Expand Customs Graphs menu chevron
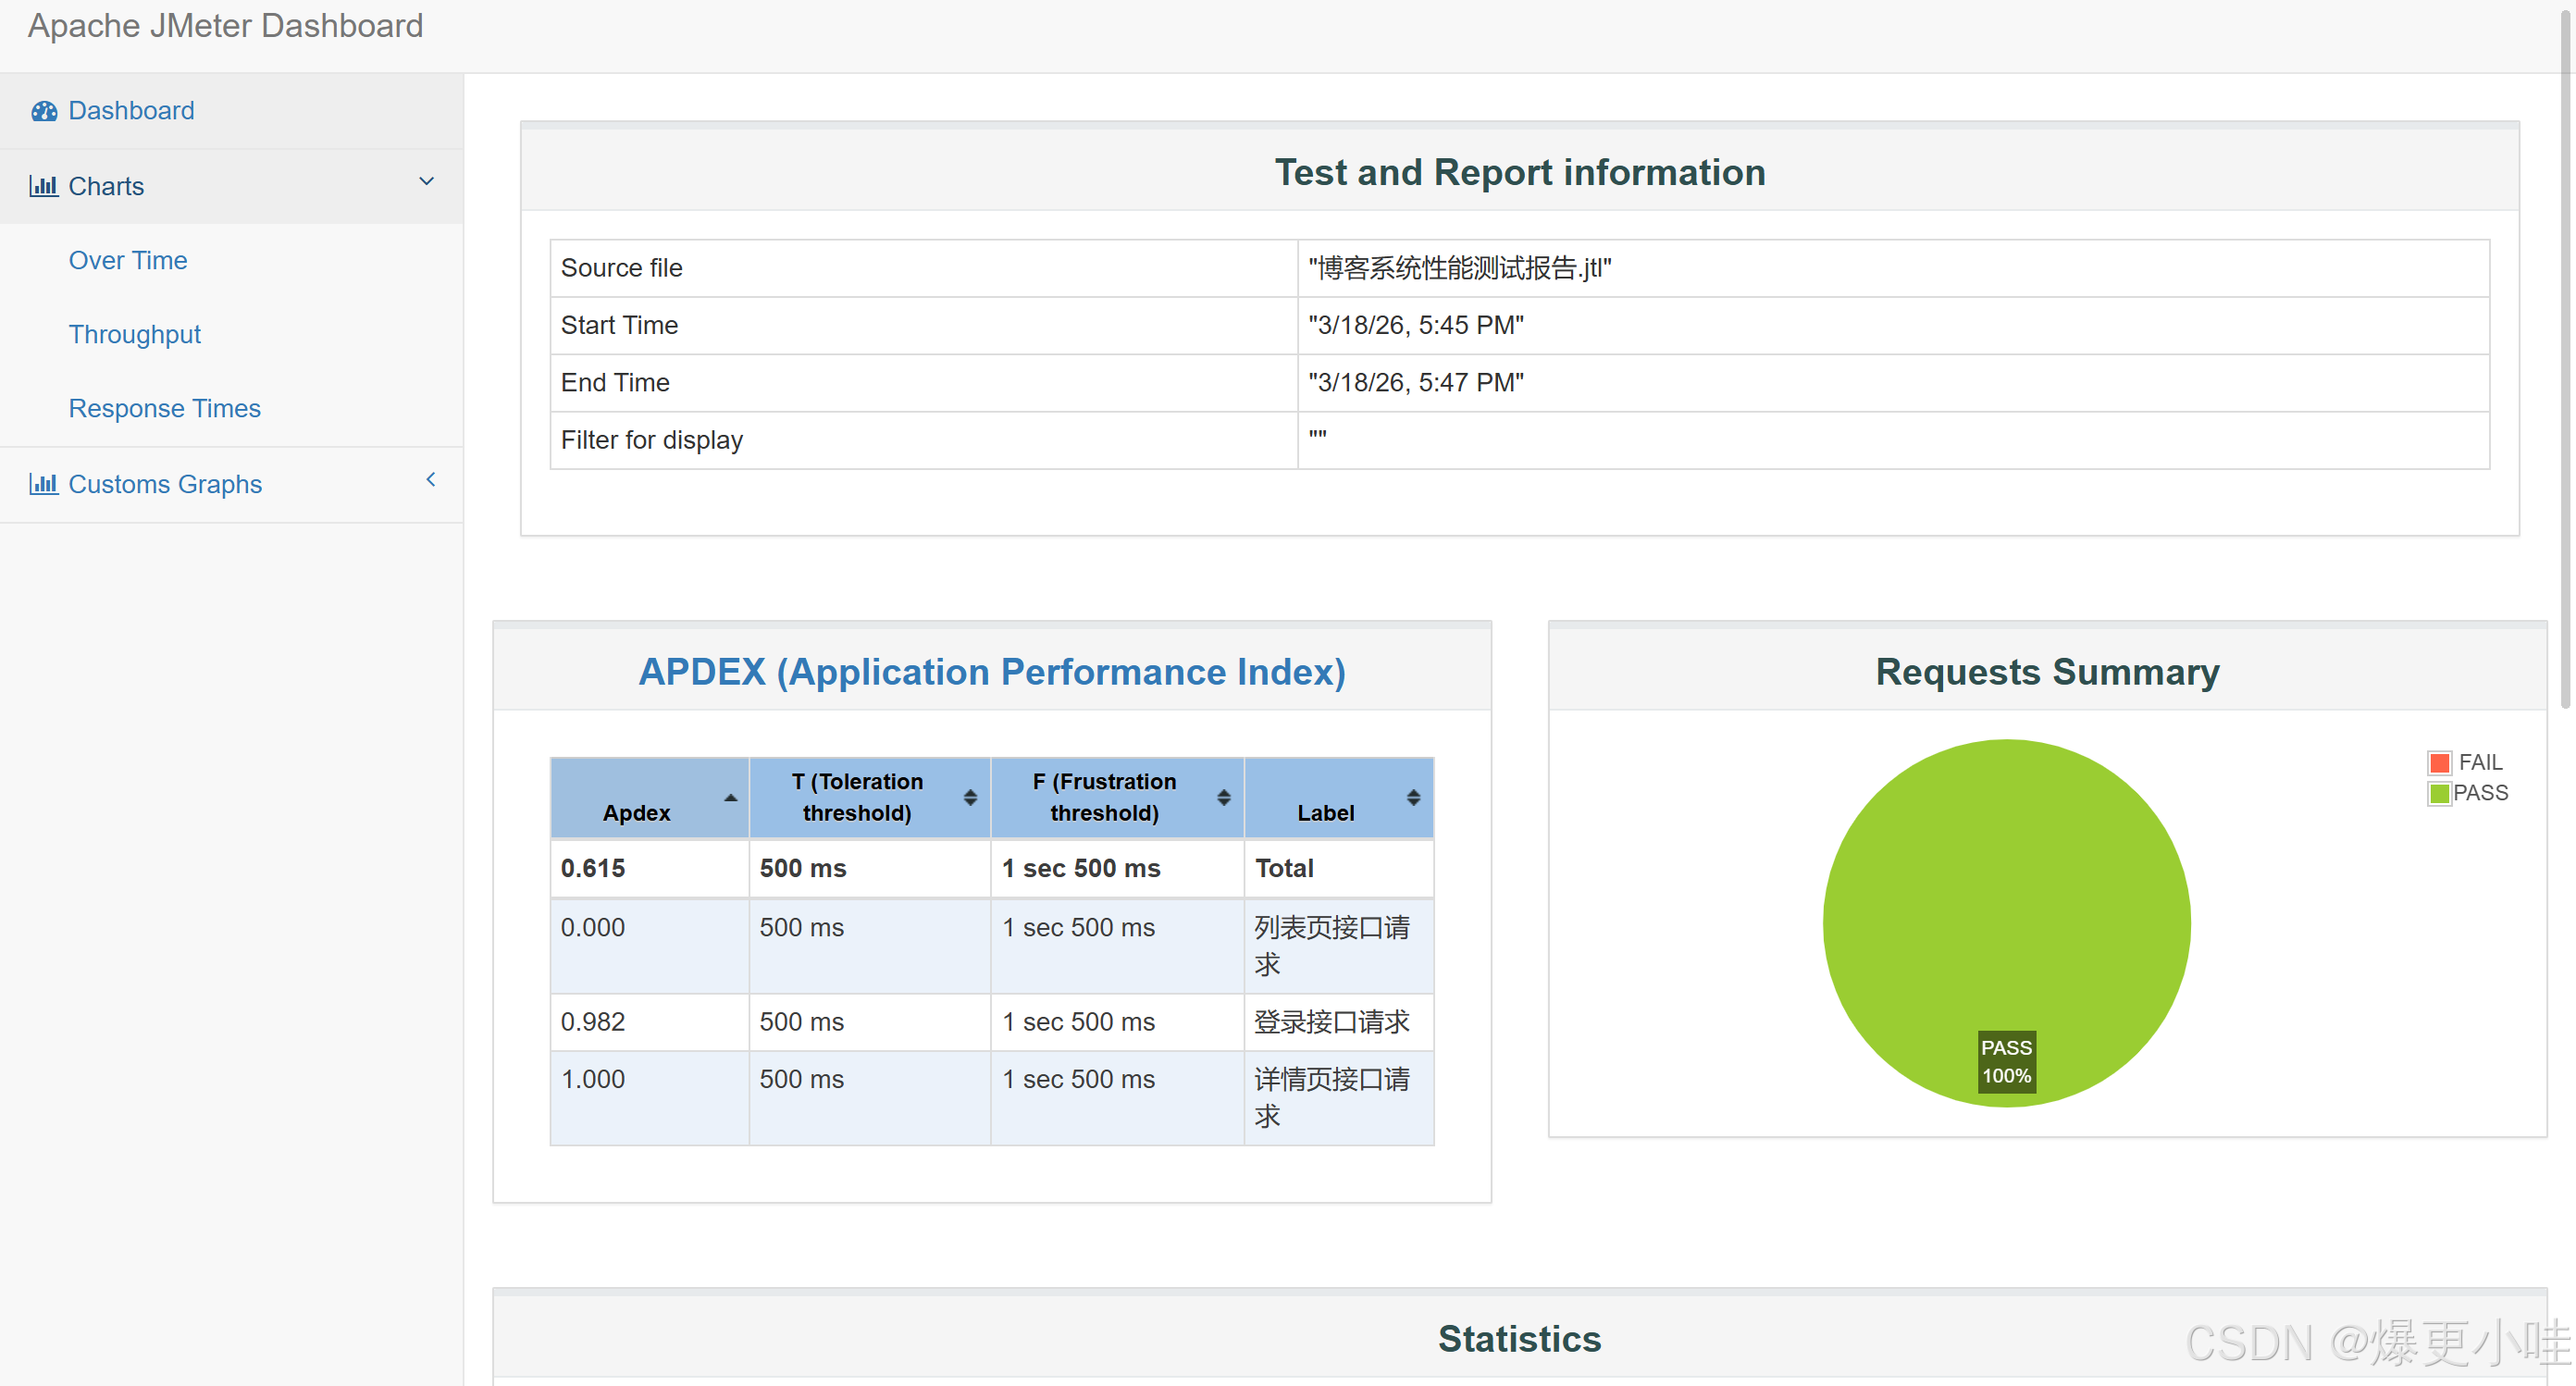2576x1386 pixels. [430, 480]
